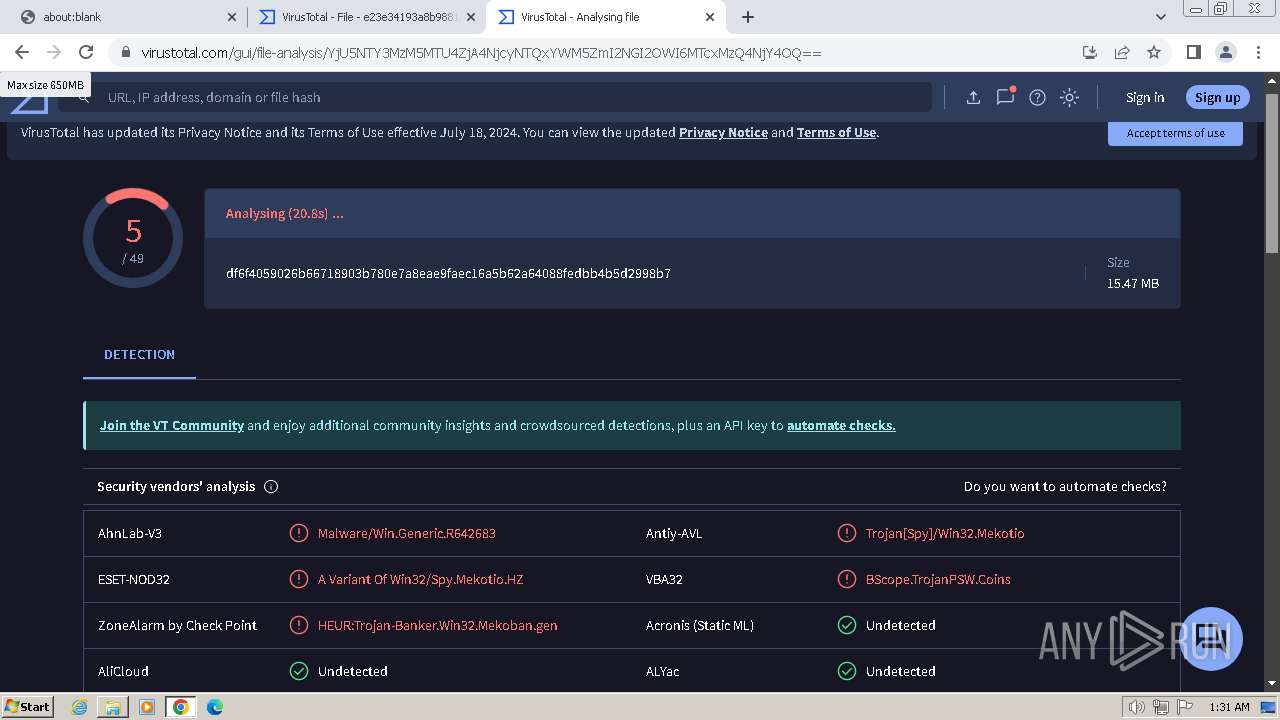1280x720 pixels.
Task: Click Accept terms of use button
Action: tap(1175, 133)
